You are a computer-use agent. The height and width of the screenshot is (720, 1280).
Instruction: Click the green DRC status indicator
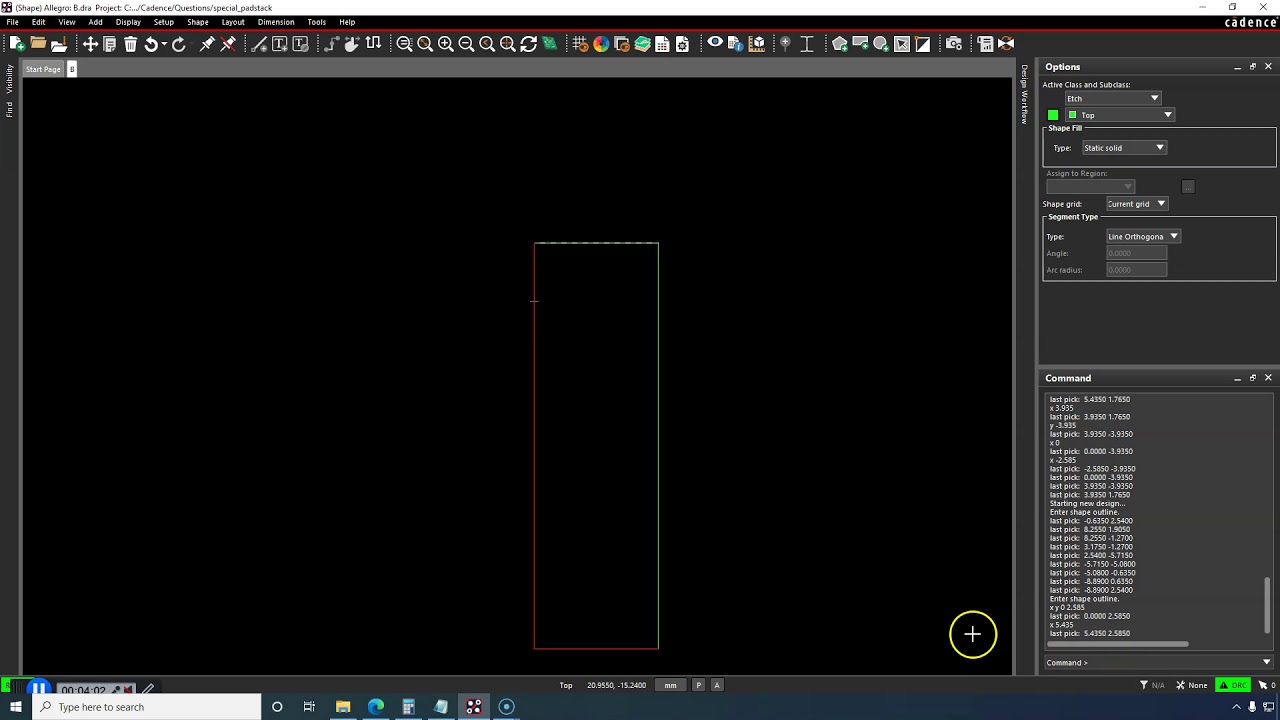coord(1234,685)
